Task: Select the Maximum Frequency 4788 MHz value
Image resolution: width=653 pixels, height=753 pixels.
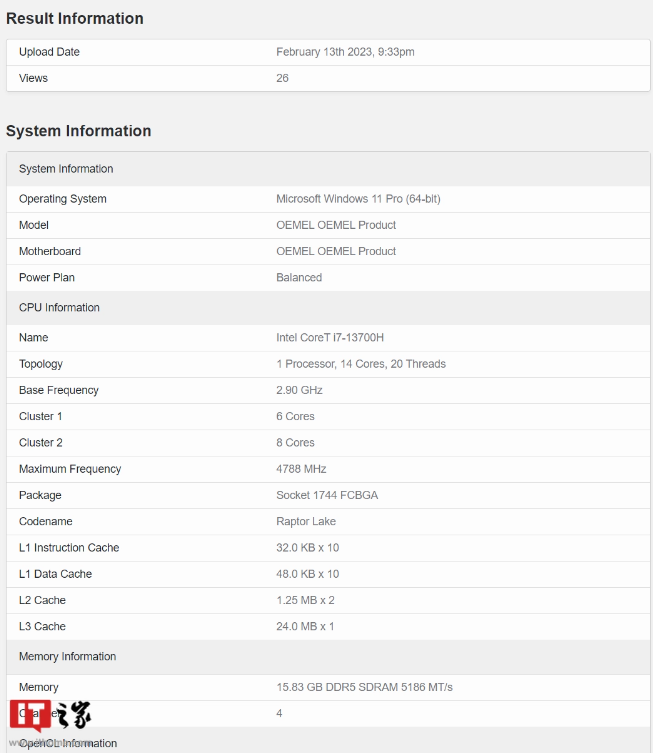Action: coord(301,469)
